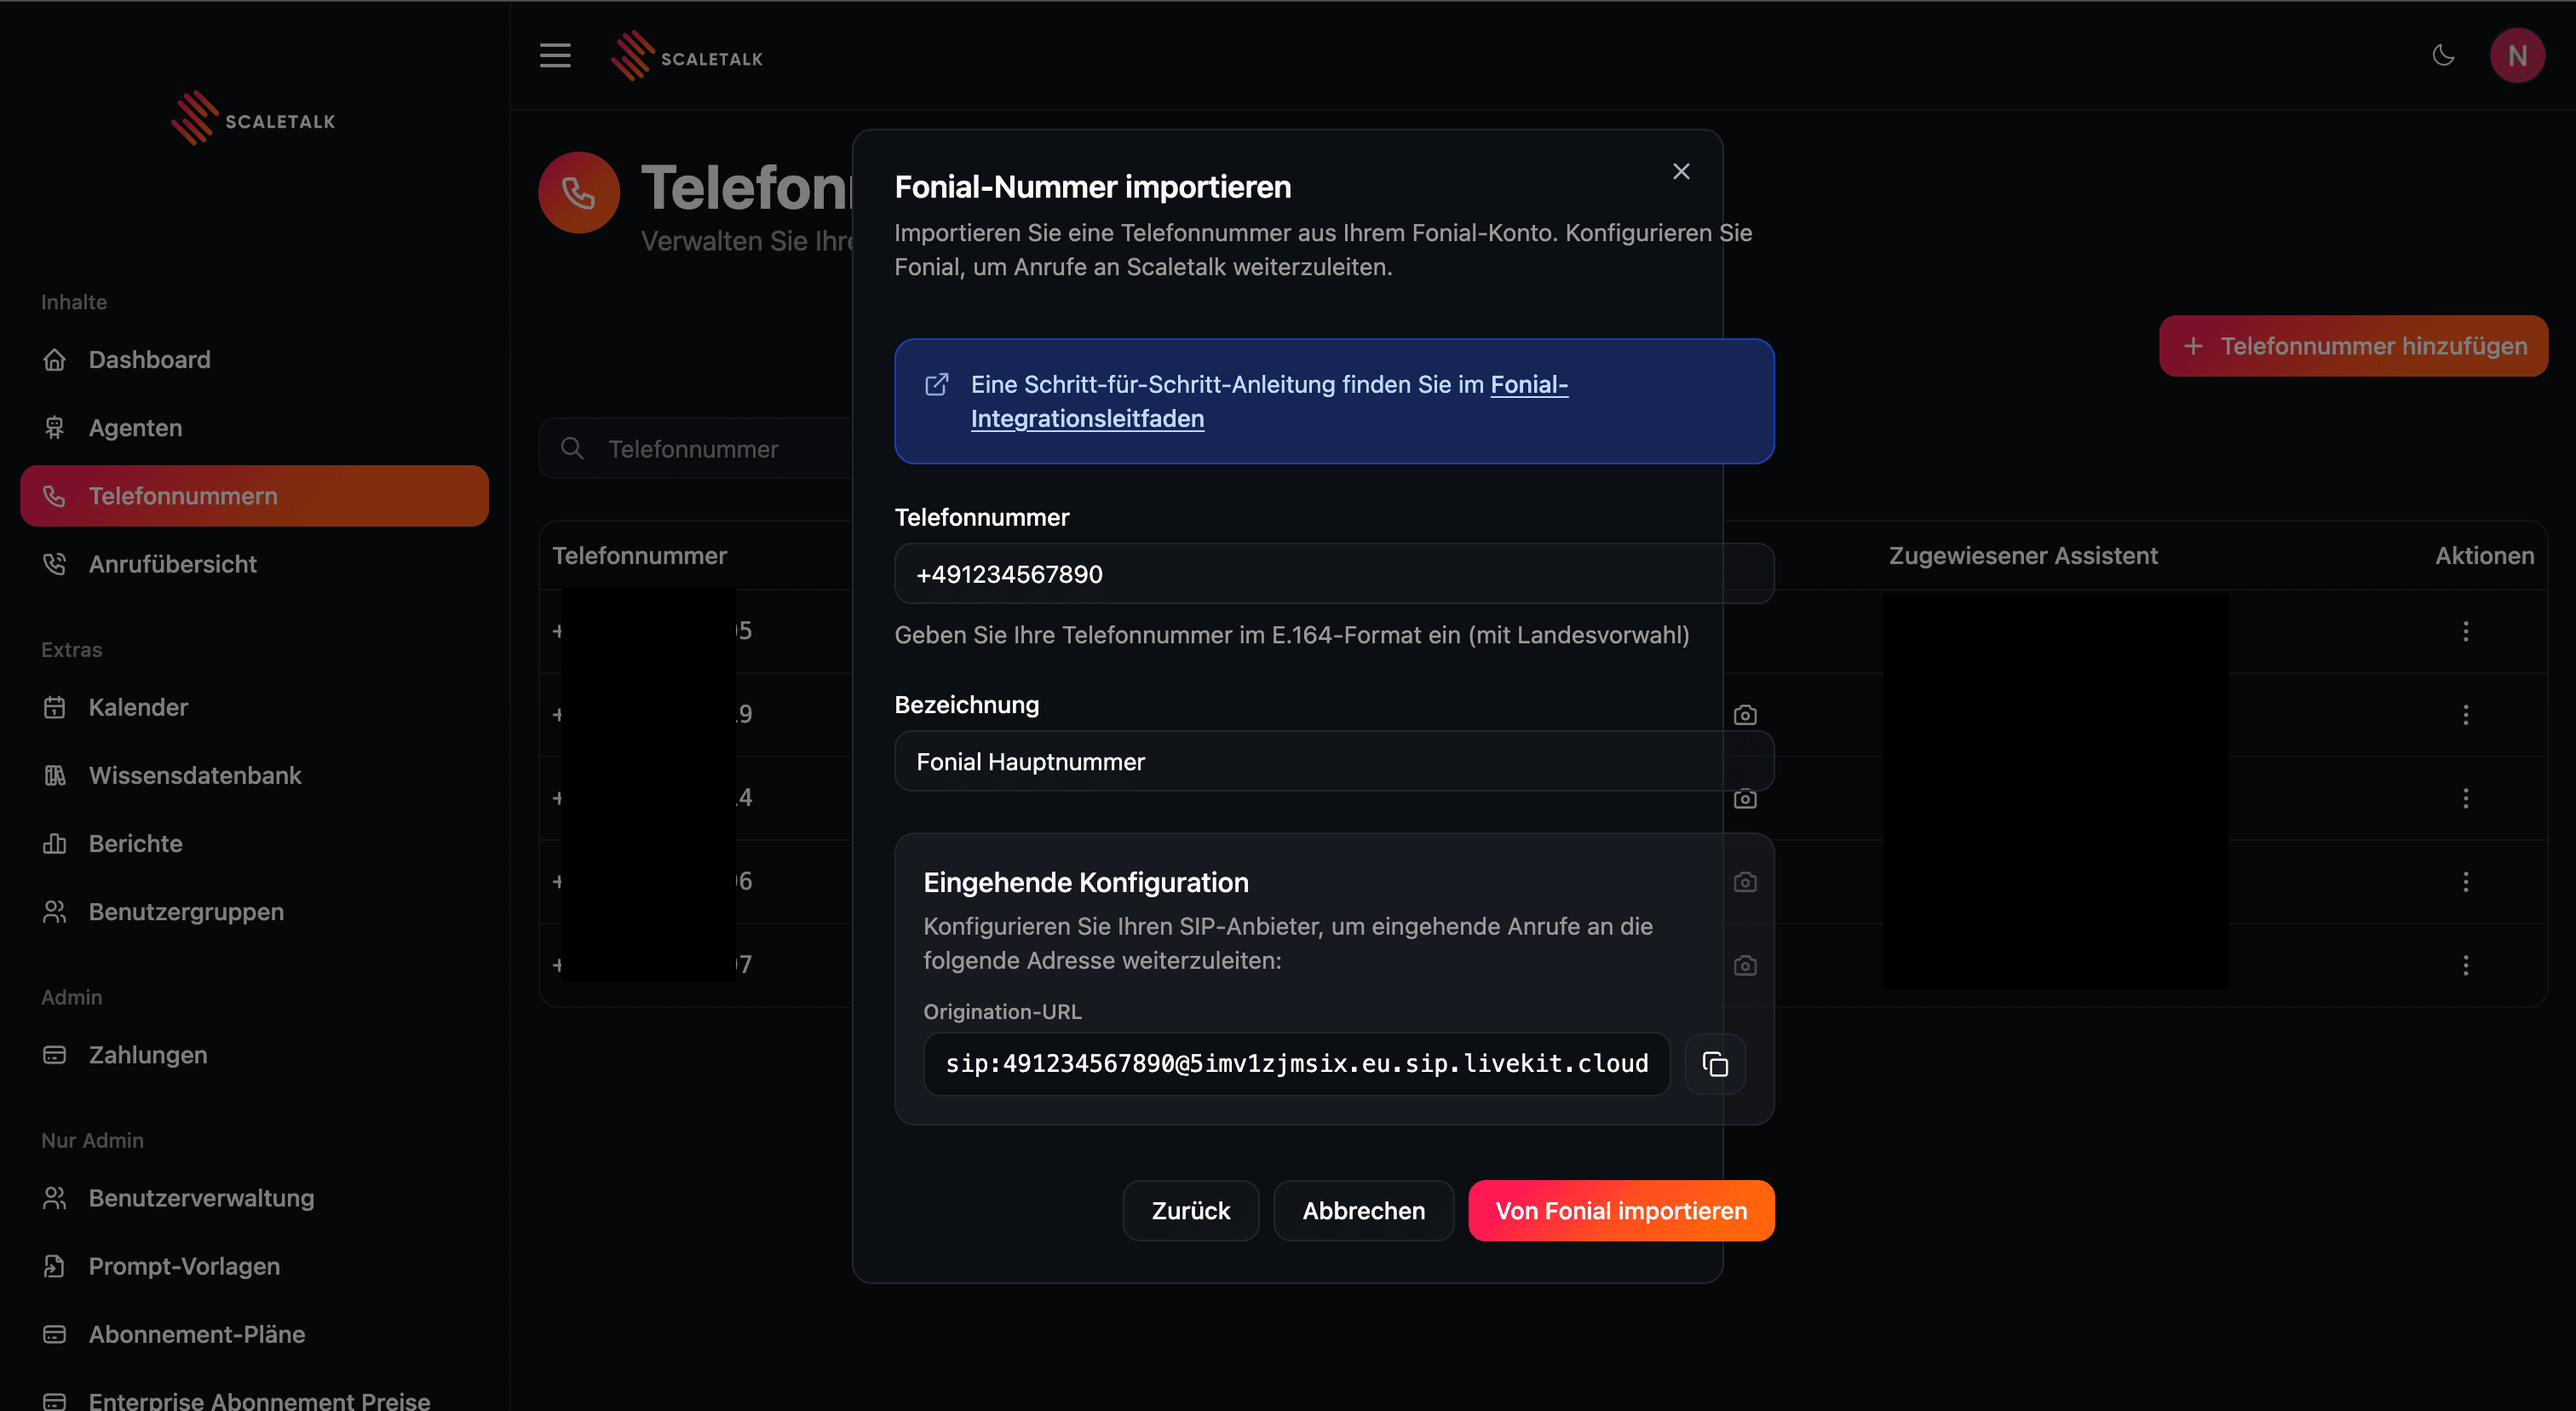This screenshot has height=1411, width=2576.
Task: Open Berichte via its chart icon
Action: click(x=54, y=844)
